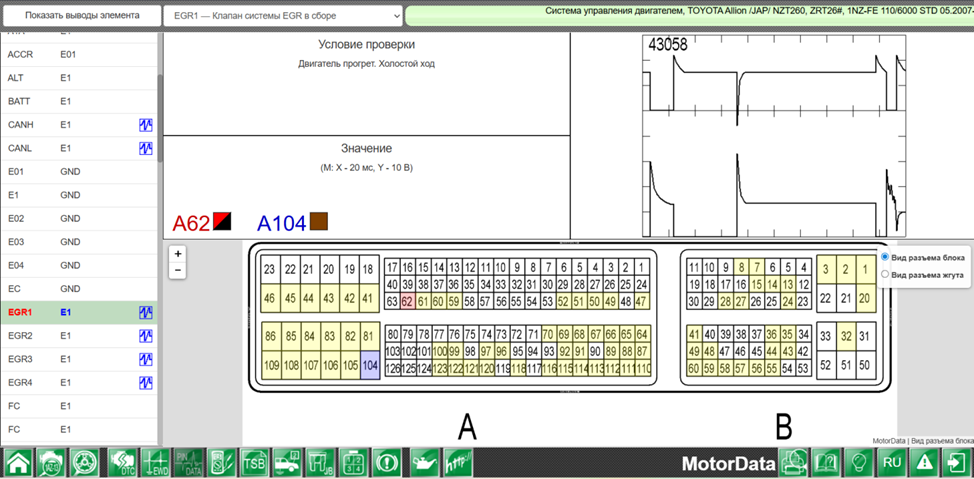This screenshot has width=974, height=479.
Task: Click pin 86 in connector A
Action: pos(270,337)
